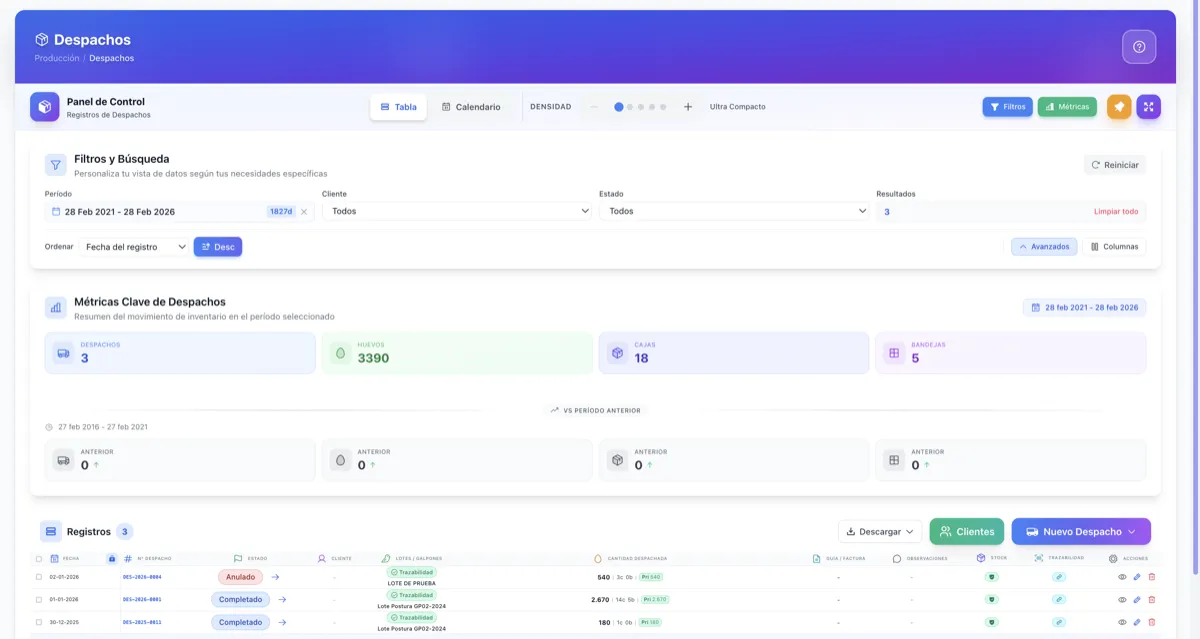The height and width of the screenshot is (639, 1200).
Task: Increase density with the plus icon
Action: [688, 107]
